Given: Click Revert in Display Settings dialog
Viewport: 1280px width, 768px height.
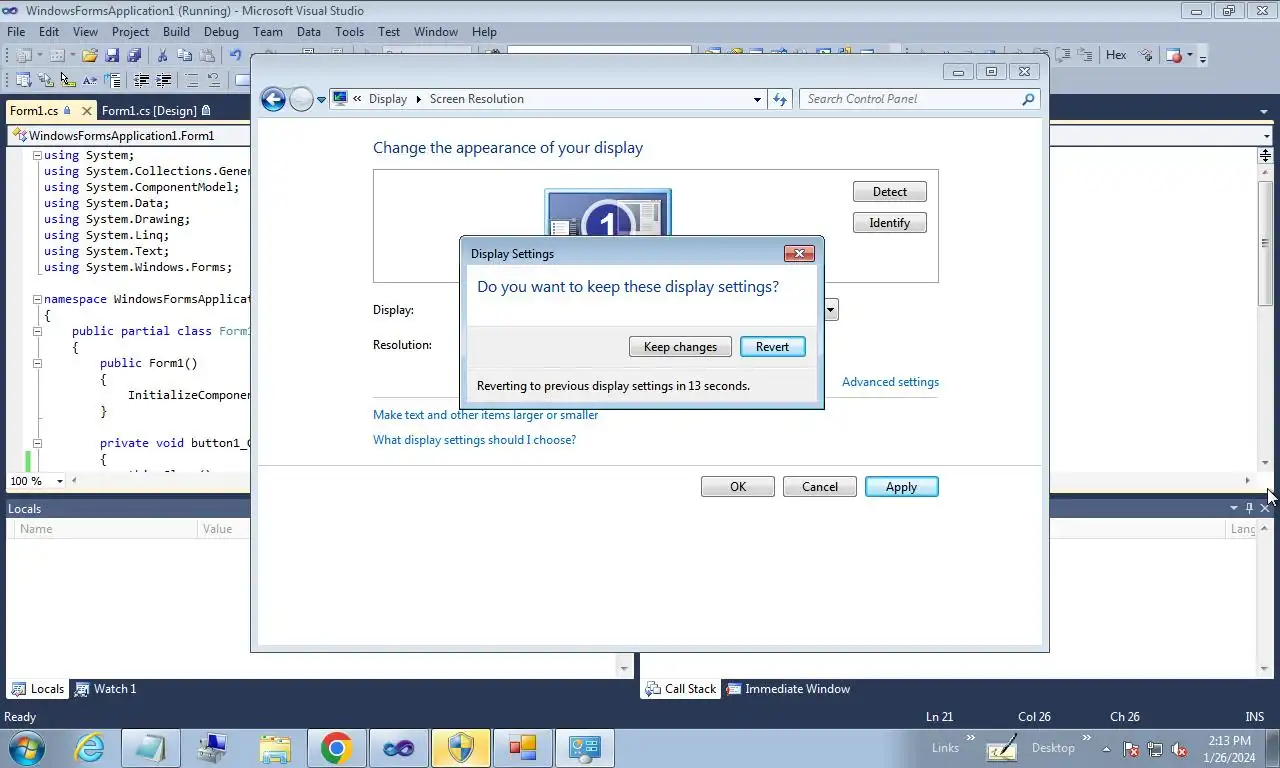Looking at the screenshot, I should pos(772,347).
